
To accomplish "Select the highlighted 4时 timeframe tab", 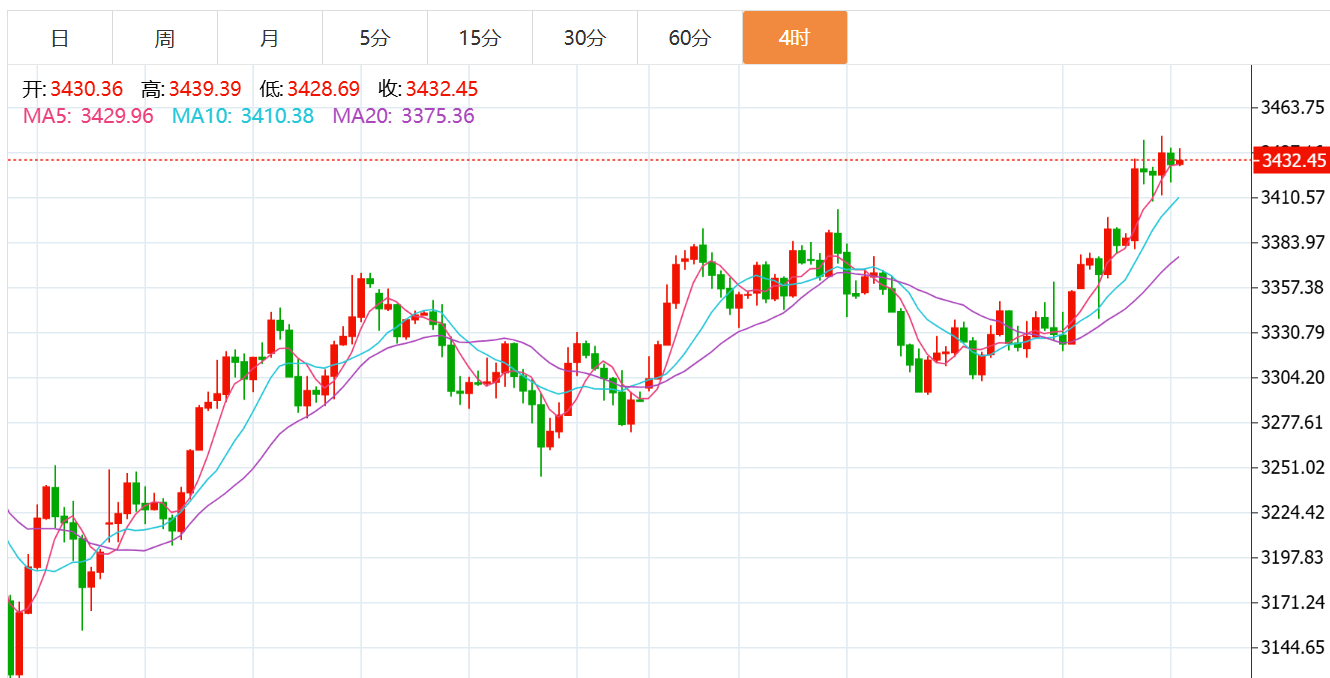I will click(795, 38).
